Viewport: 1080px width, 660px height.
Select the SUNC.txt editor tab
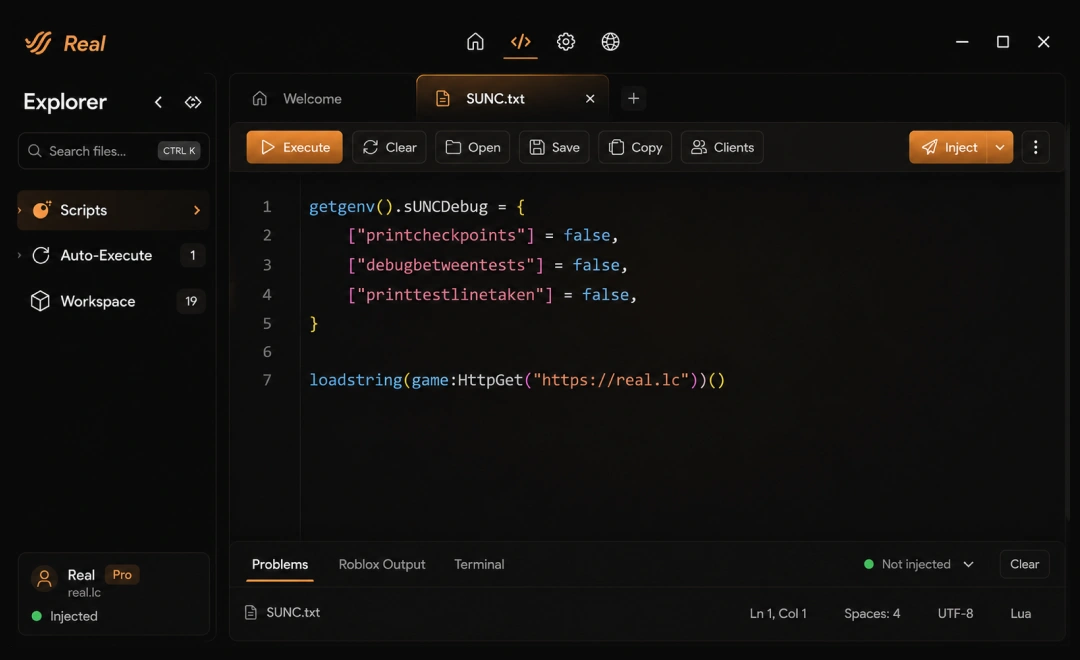pos(512,99)
